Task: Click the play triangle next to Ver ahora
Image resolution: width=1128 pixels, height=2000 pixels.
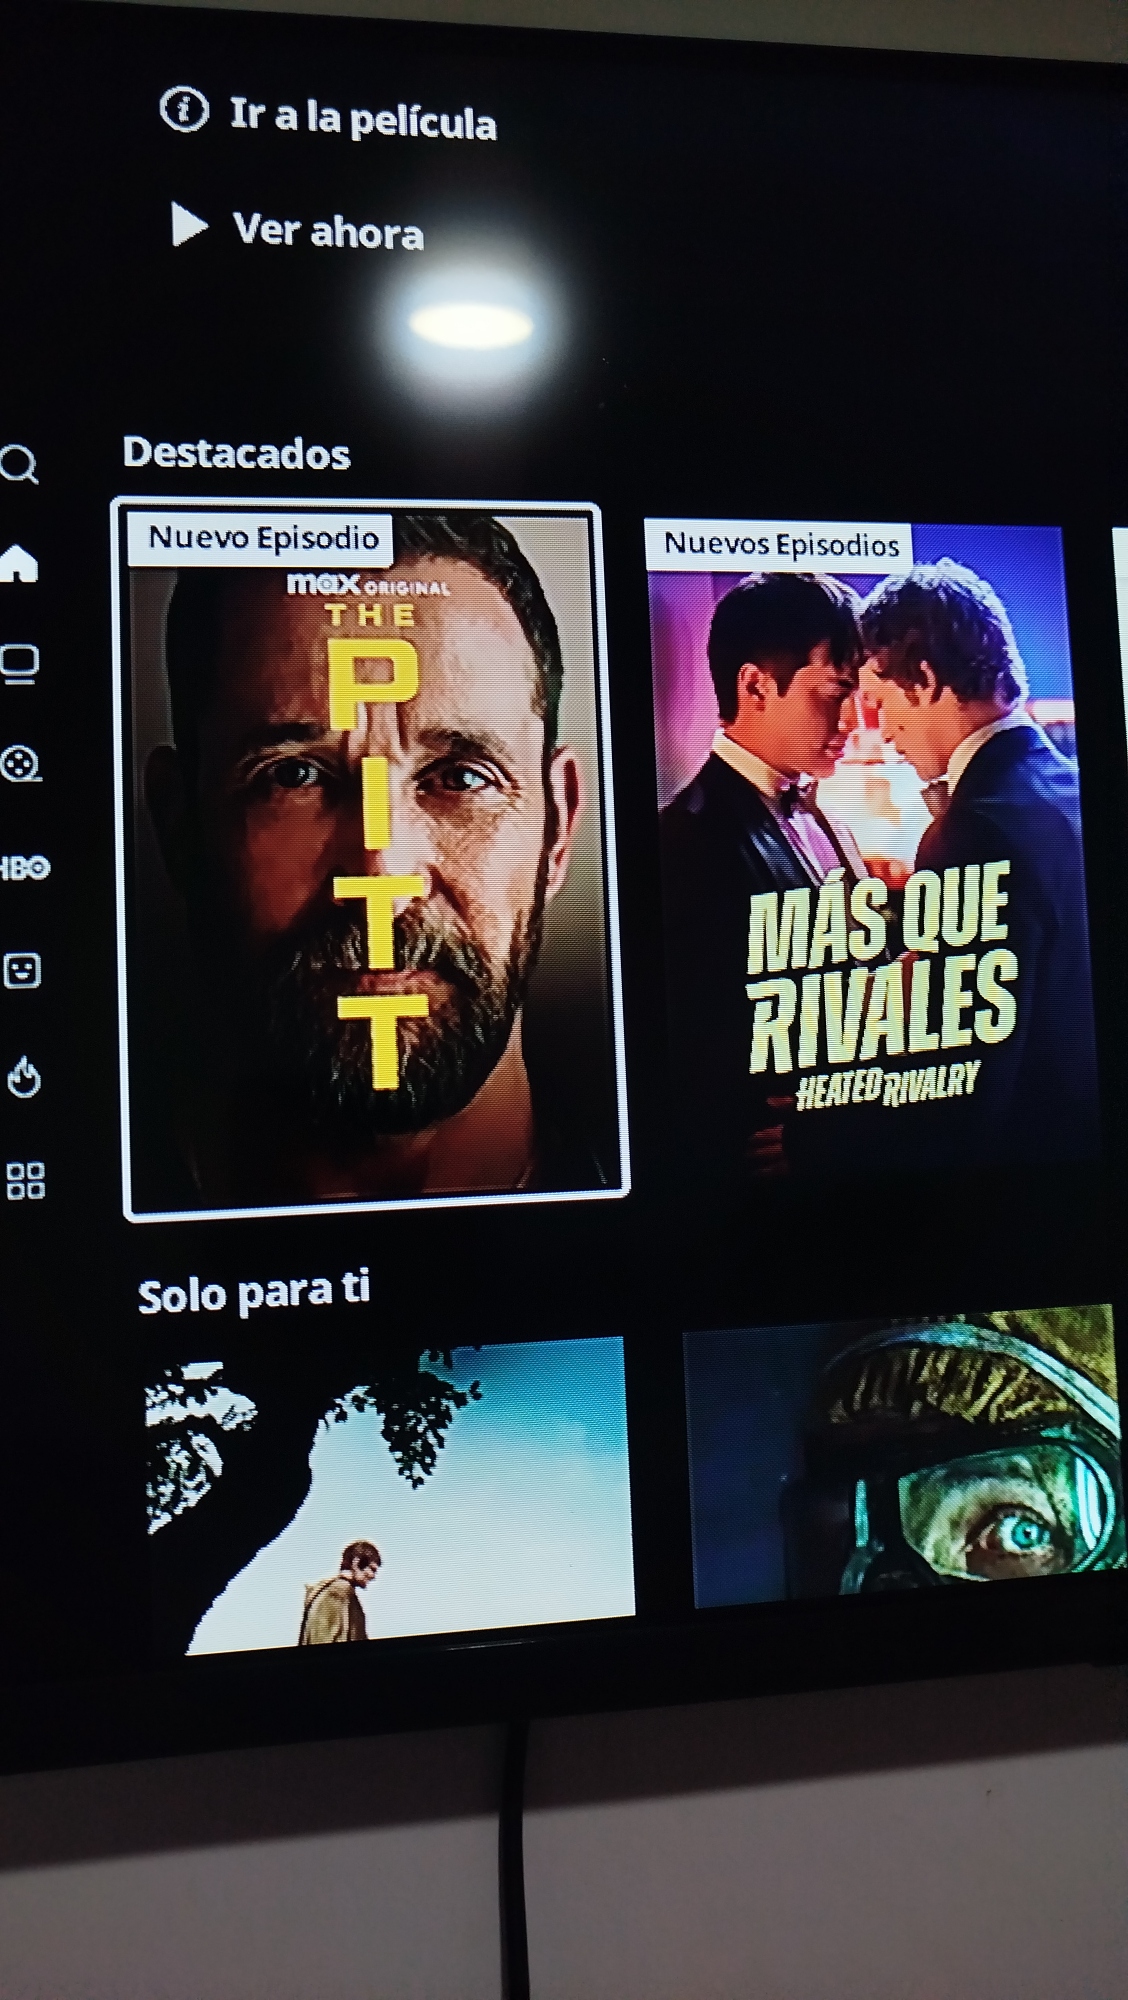Action: click(188, 224)
